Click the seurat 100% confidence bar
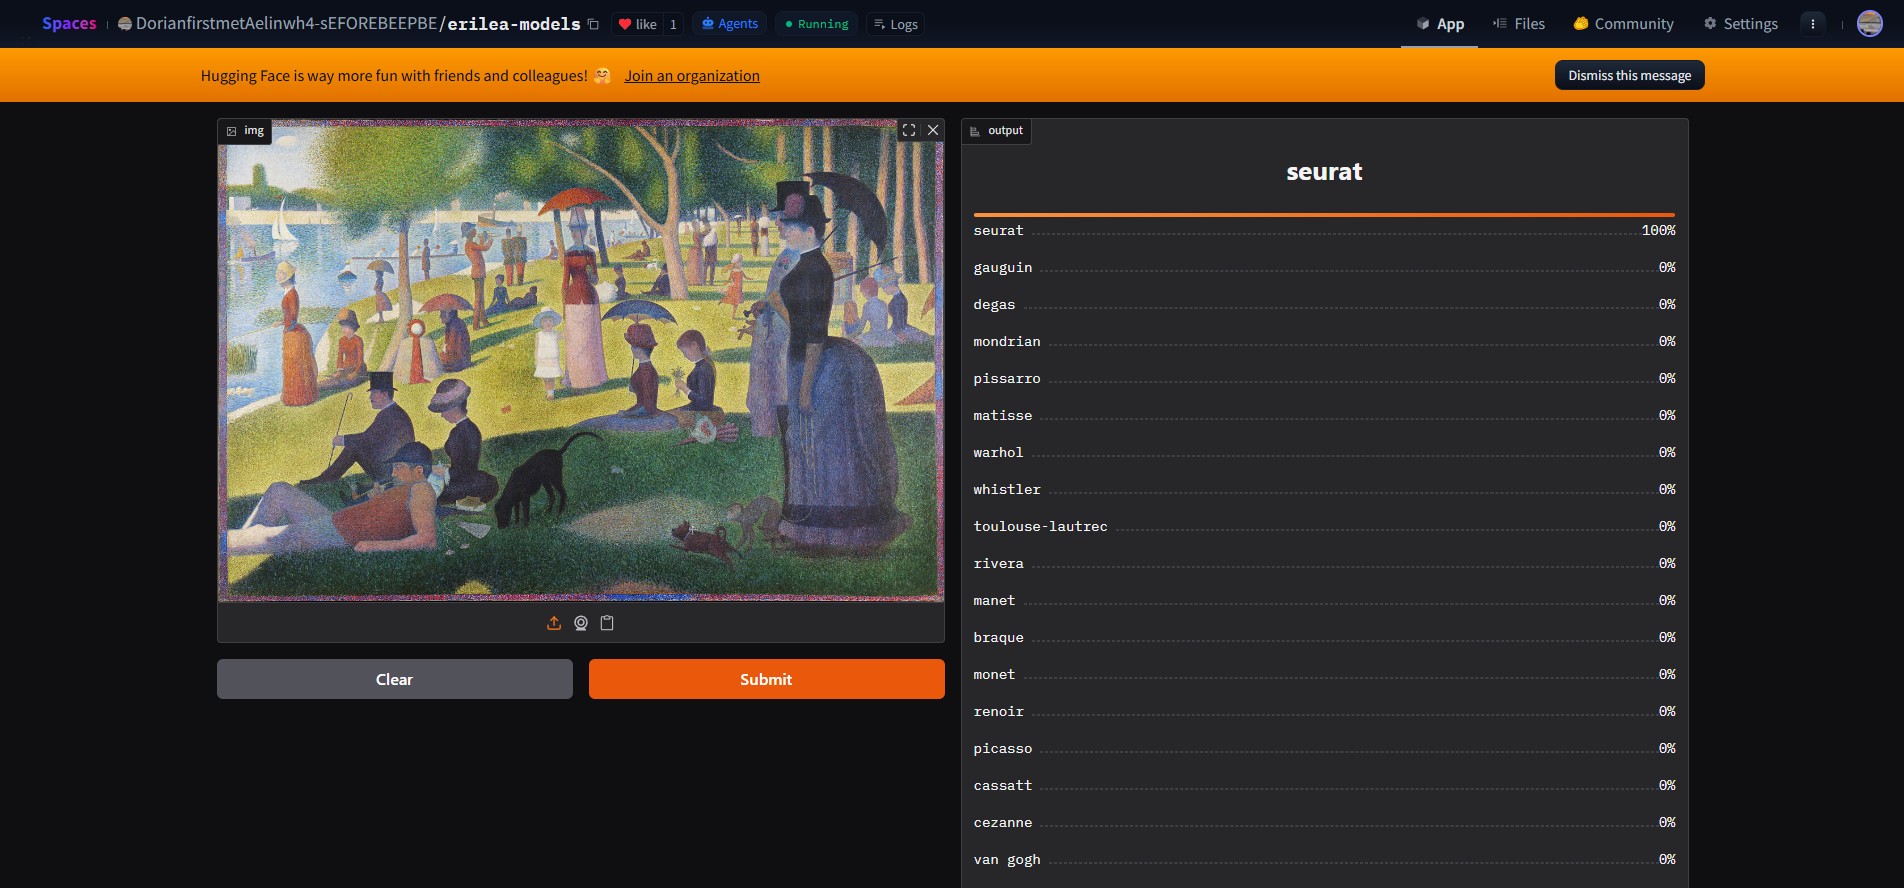1904x888 pixels. coord(1324,215)
